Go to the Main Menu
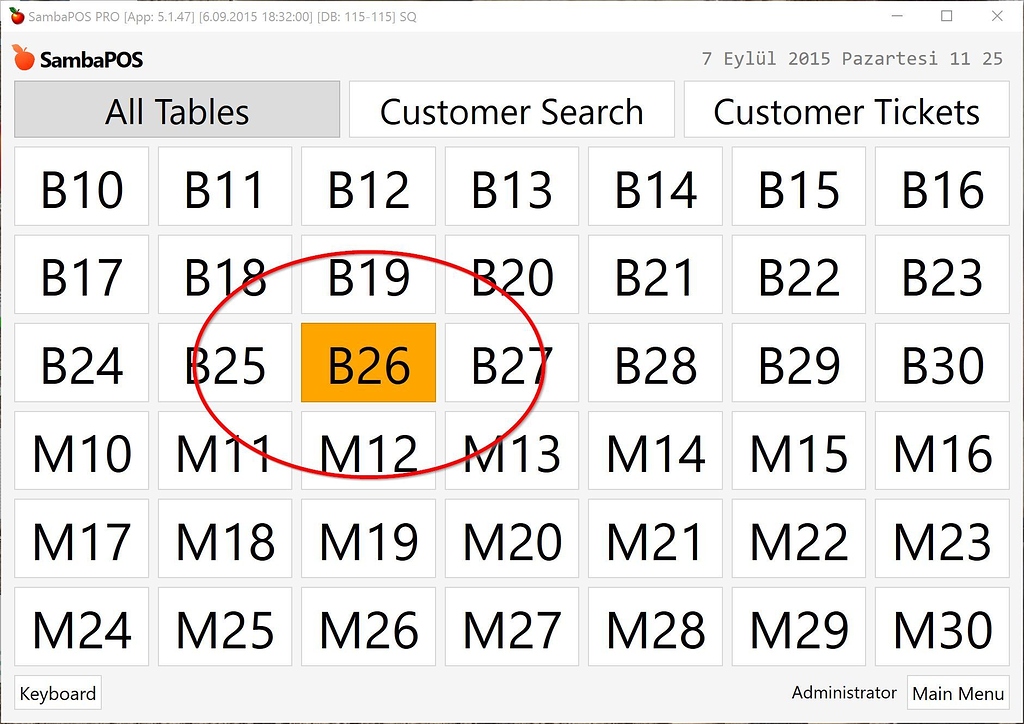 (x=958, y=692)
